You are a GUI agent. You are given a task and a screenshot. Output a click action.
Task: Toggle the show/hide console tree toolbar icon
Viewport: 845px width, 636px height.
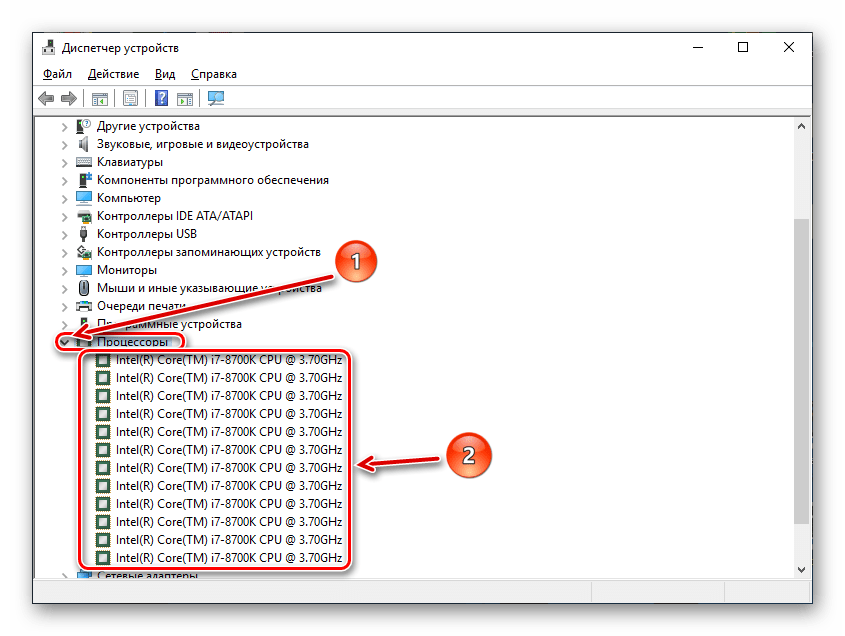[100, 99]
